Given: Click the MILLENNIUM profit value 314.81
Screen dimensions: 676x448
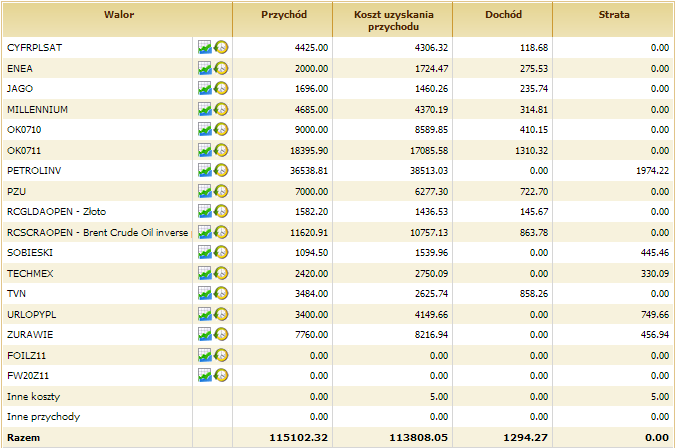Looking at the screenshot, I should point(534,110).
